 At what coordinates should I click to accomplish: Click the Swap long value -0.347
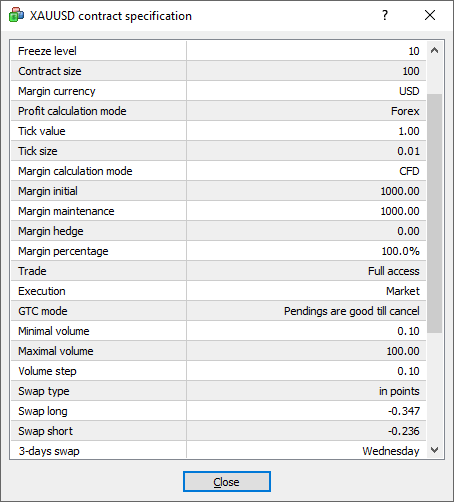404,411
